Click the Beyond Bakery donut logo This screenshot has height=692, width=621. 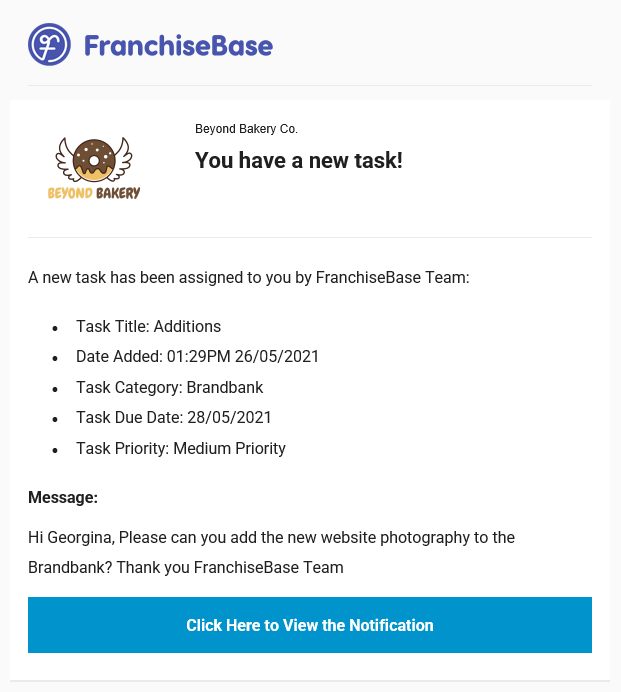pos(94,160)
